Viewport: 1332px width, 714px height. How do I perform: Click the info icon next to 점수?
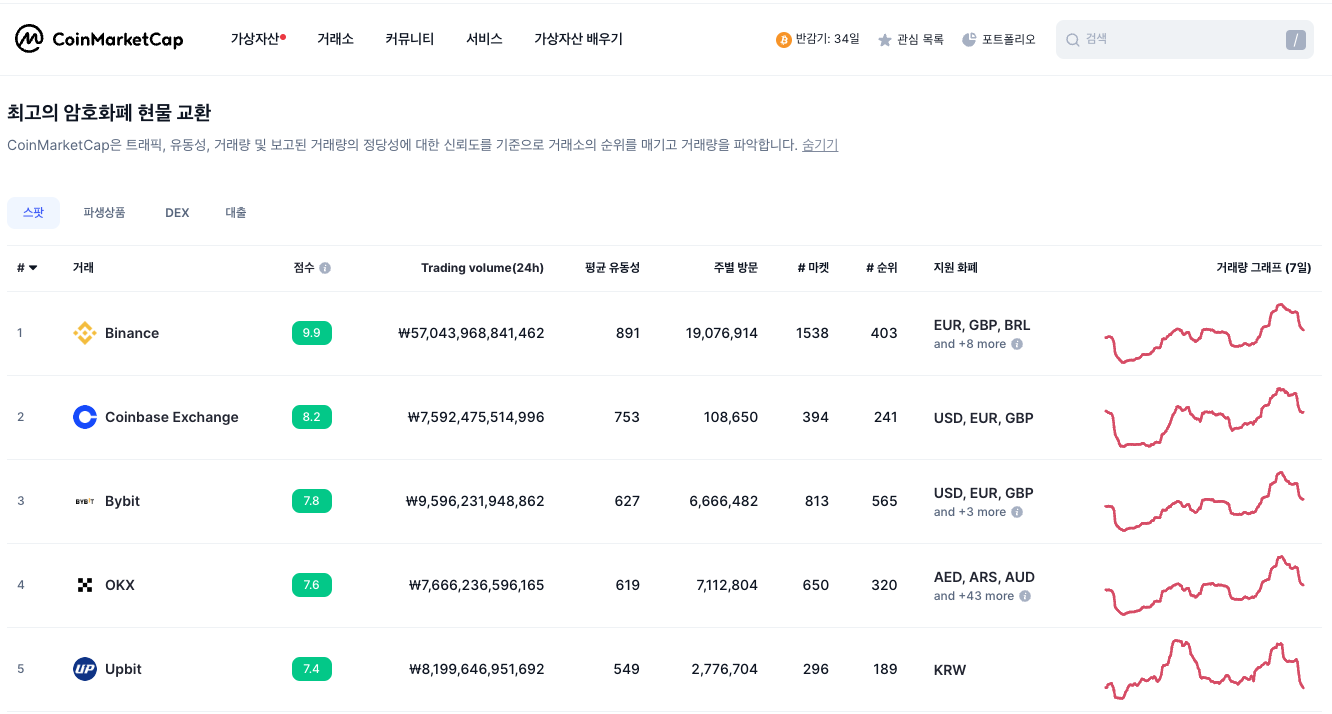(325, 268)
